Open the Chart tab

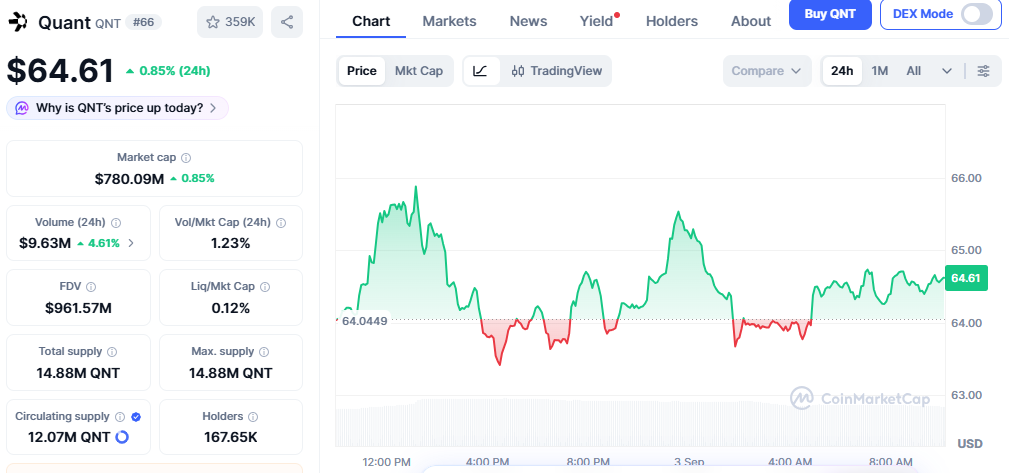[371, 21]
